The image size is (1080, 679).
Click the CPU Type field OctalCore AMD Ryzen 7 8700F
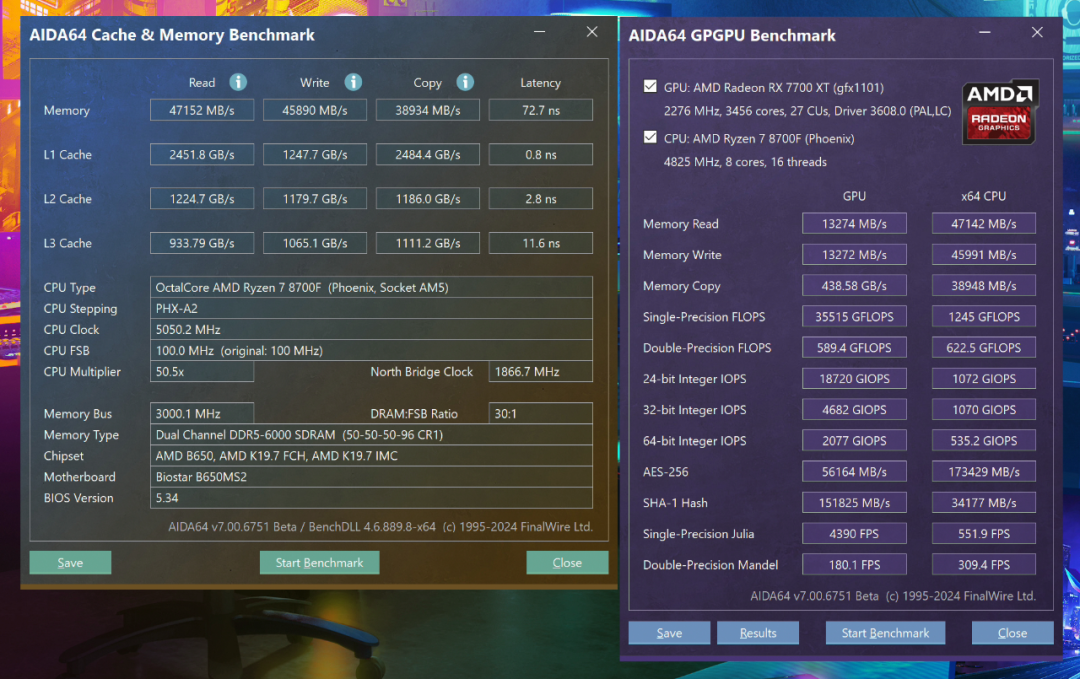[371, 287]
